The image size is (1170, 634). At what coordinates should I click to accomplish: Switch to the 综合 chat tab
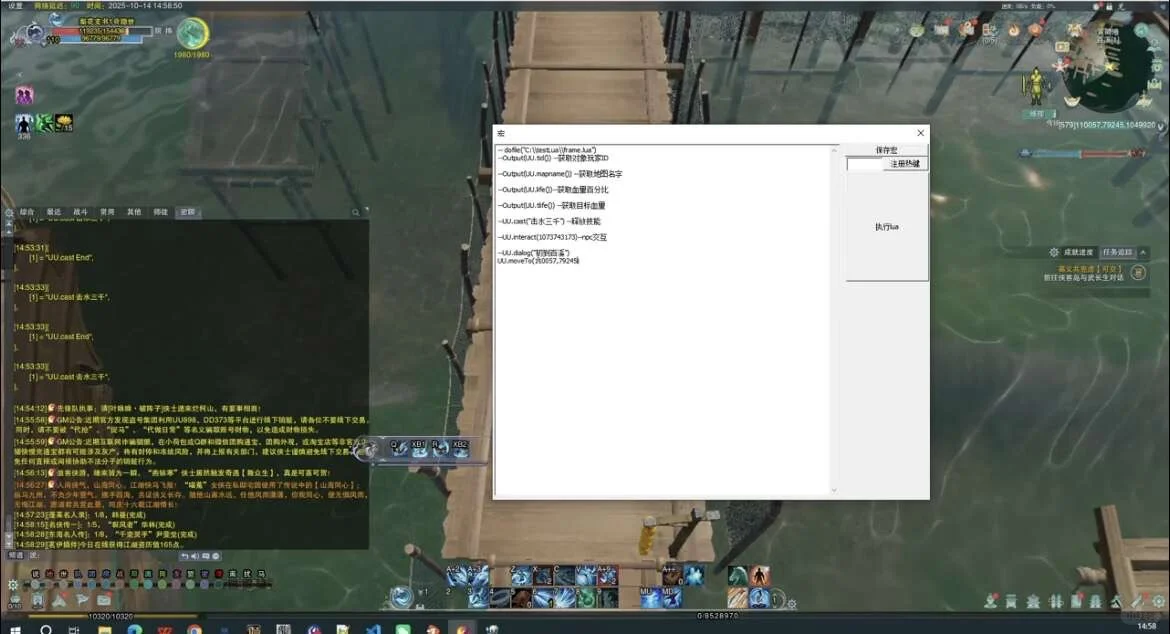[27, 212]
